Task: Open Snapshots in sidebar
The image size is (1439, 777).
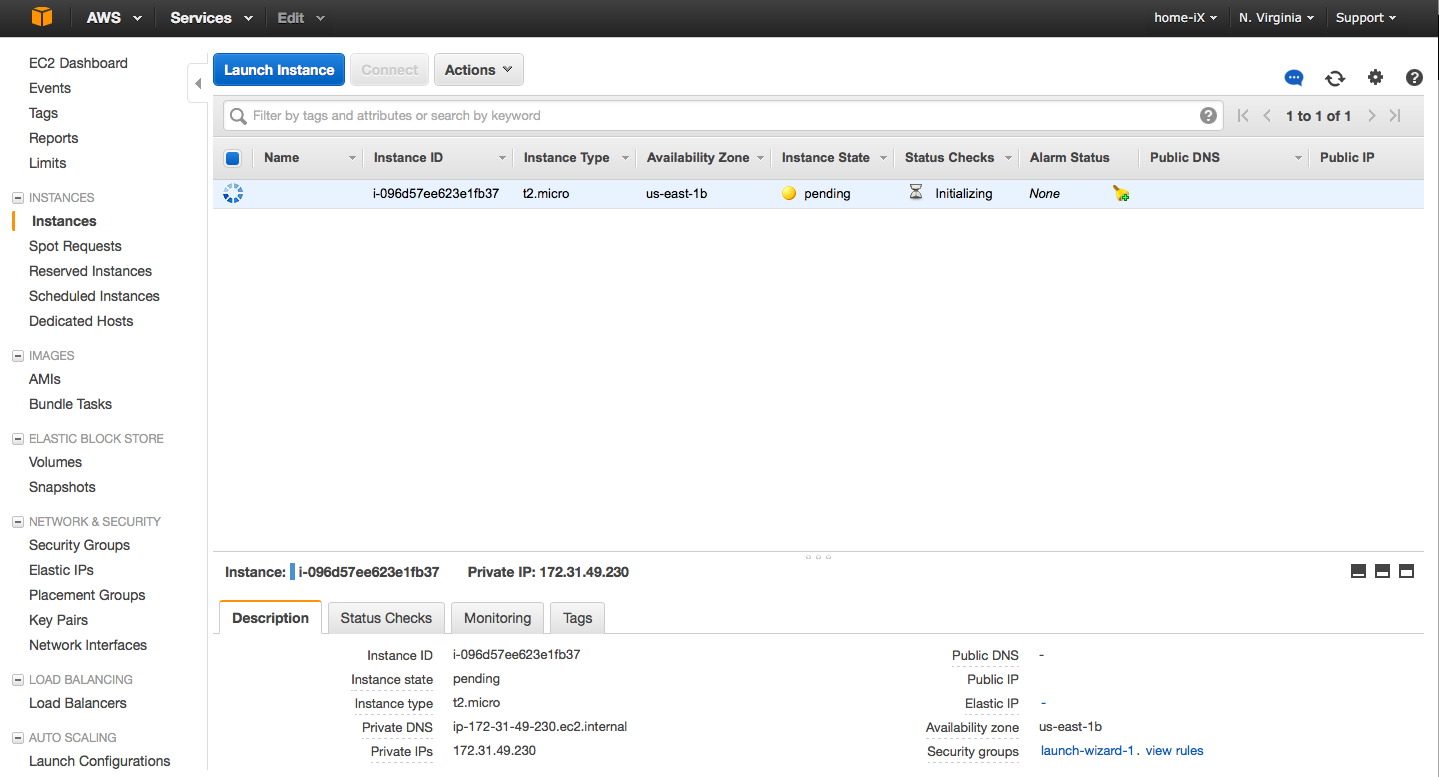Action: 62,487
